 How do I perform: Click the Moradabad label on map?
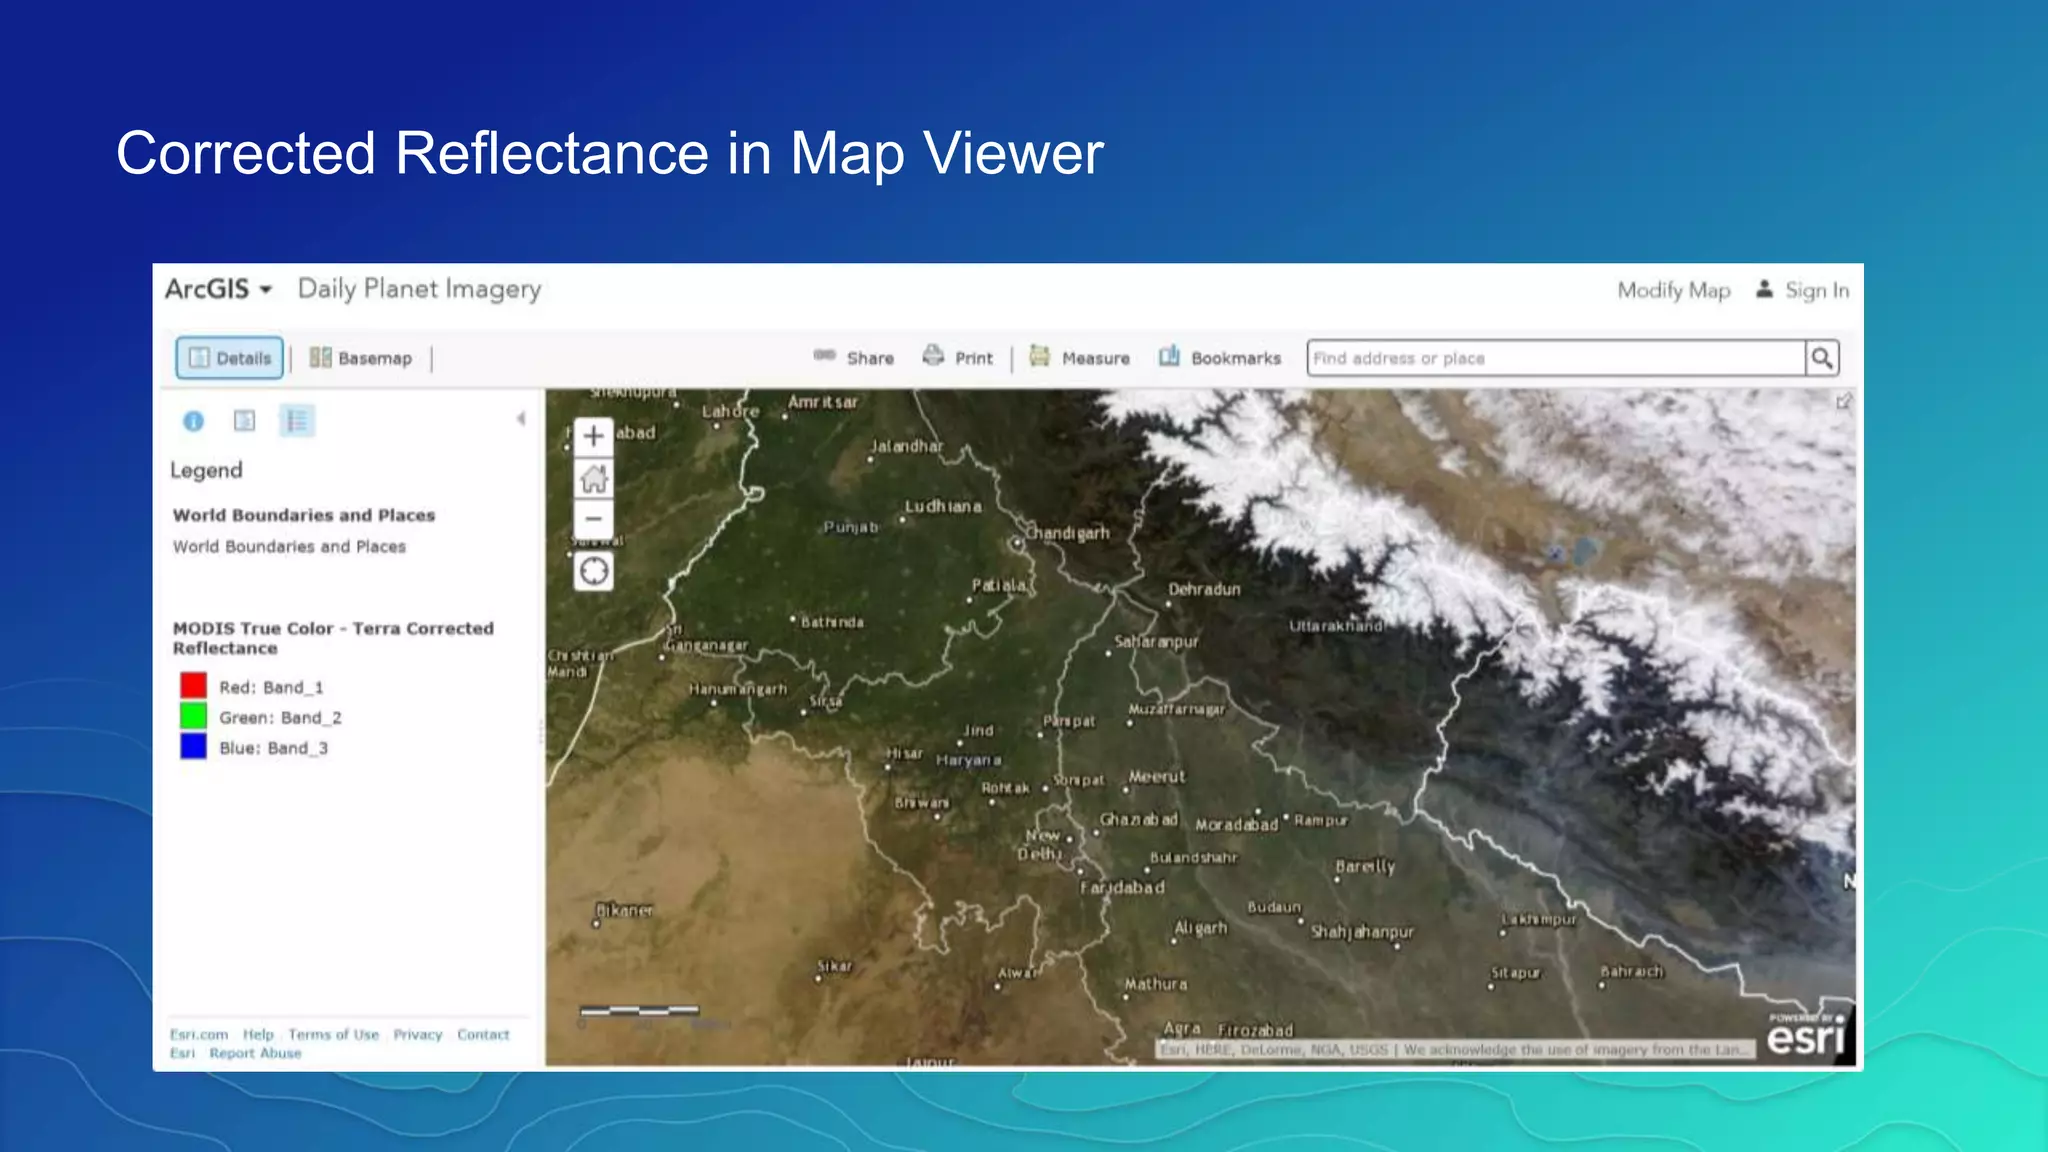click(1237, 825)
